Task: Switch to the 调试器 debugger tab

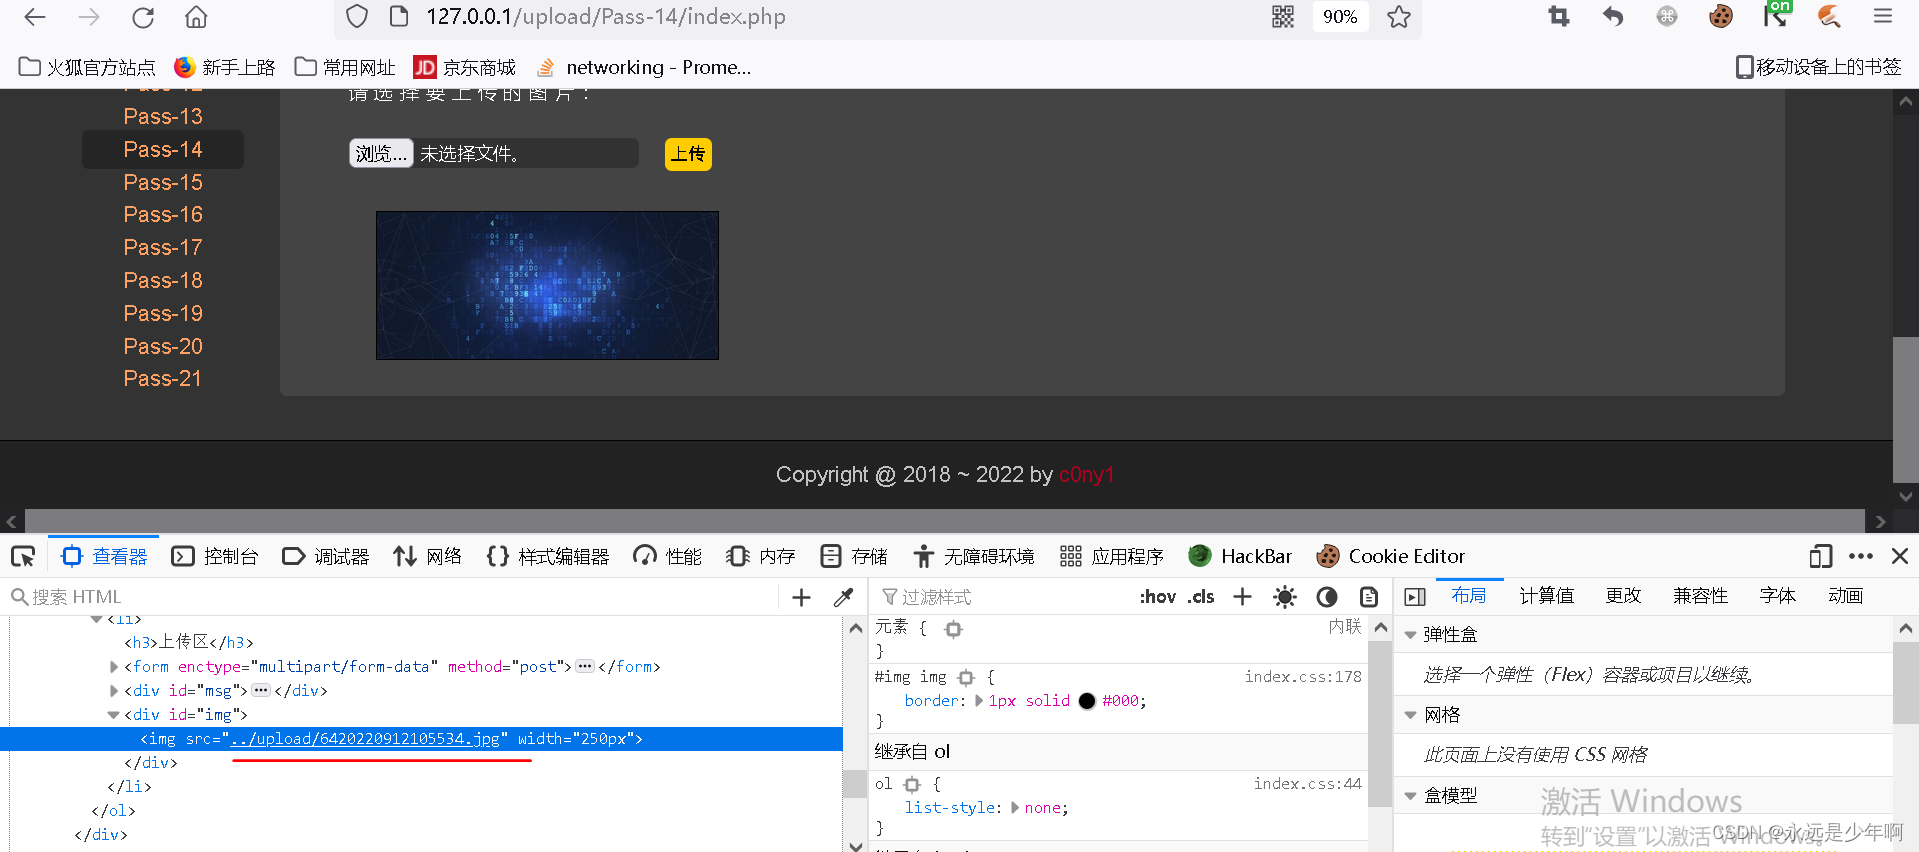Action: (x=326, y=556)
